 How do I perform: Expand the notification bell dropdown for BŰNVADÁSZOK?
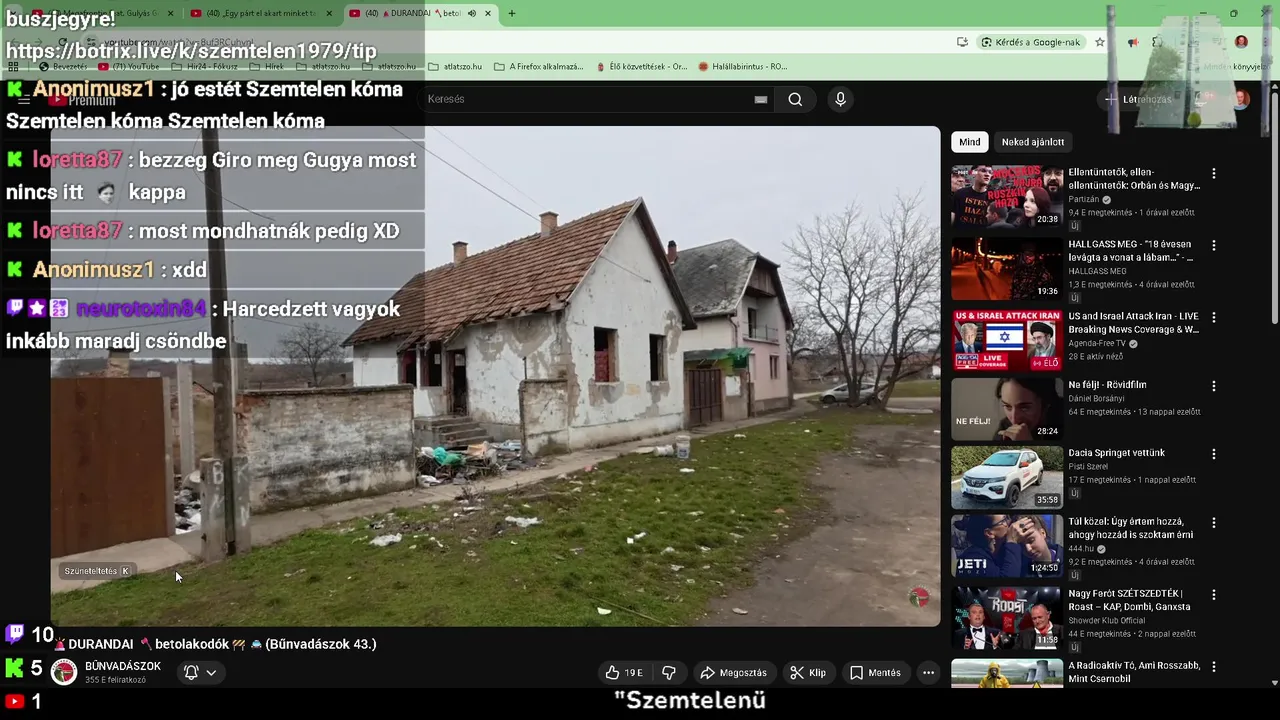coord(200,672)
